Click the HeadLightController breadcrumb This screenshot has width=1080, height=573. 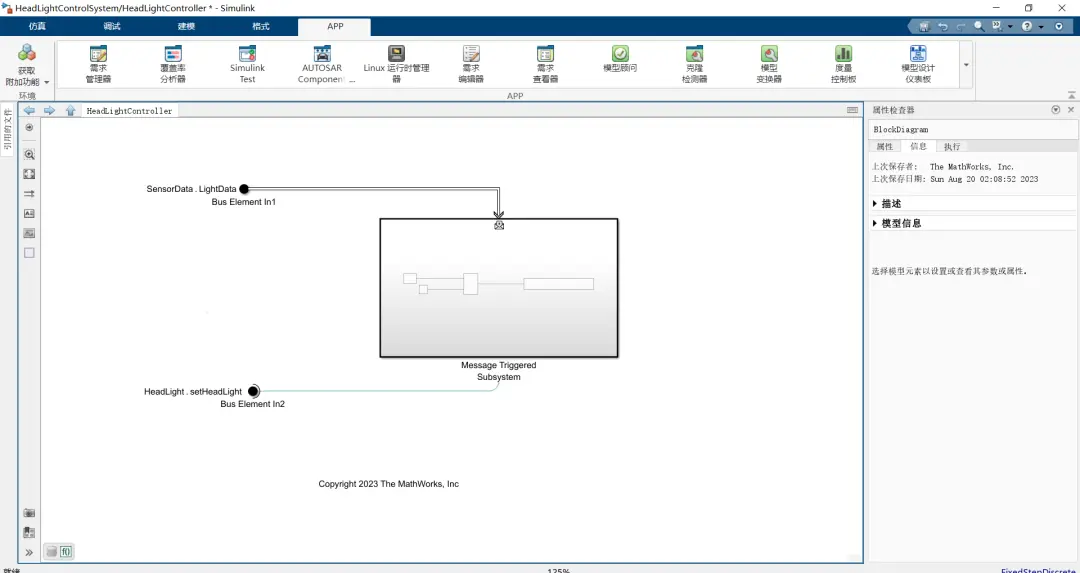pos(129,110)
